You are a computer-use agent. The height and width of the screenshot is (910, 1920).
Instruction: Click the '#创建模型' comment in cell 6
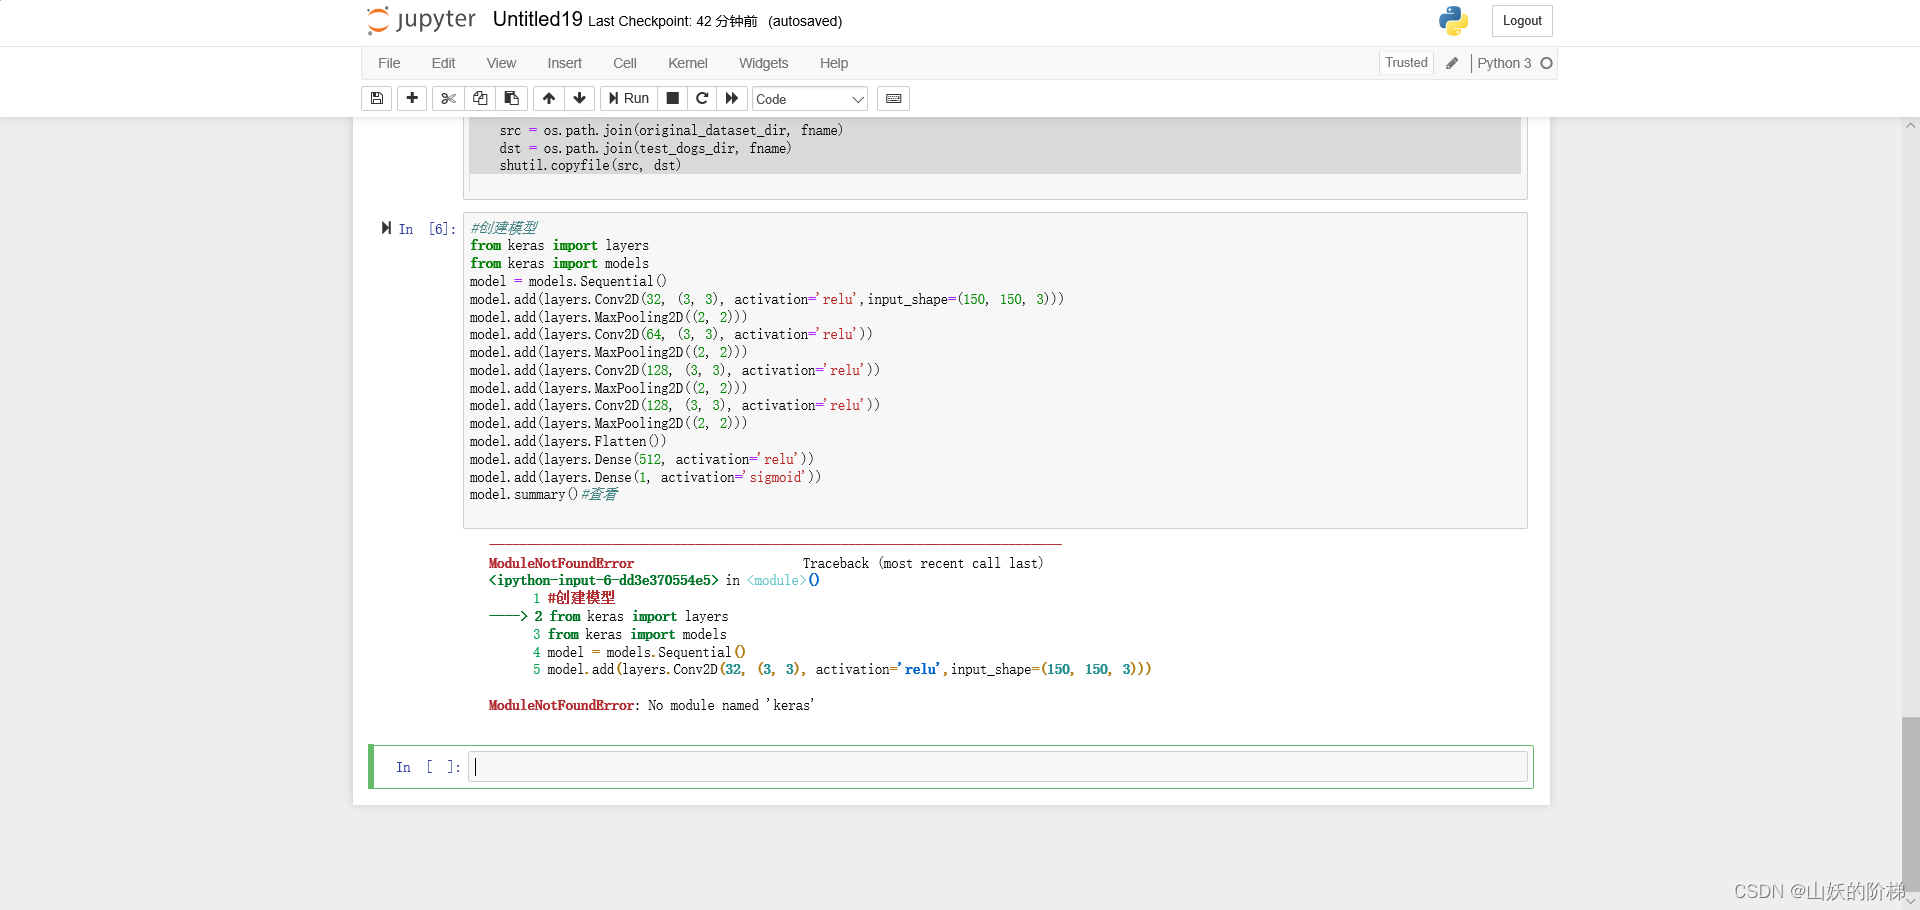(x=504, y=228)
